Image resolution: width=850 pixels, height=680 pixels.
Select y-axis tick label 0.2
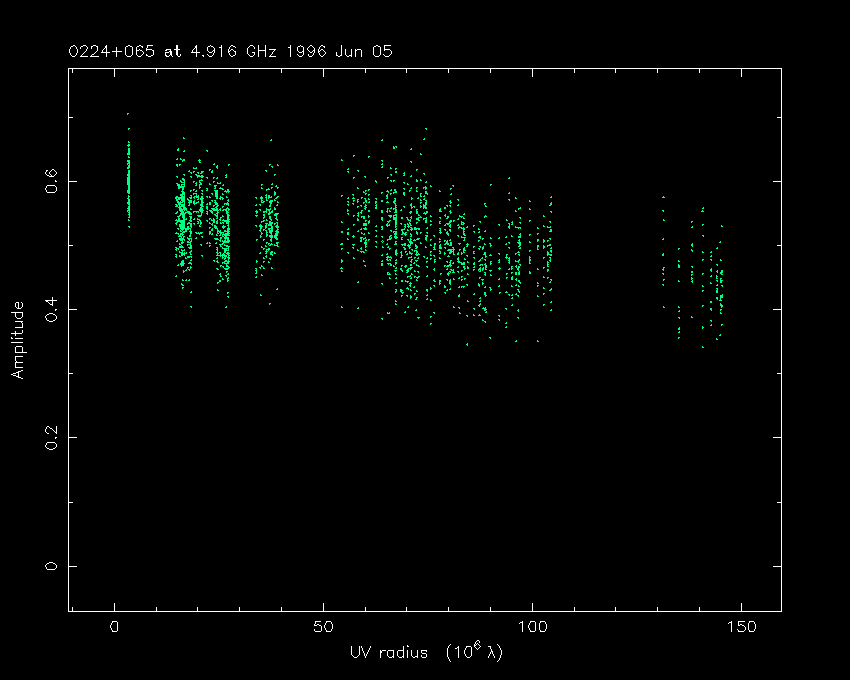click(x=50, y=437)
